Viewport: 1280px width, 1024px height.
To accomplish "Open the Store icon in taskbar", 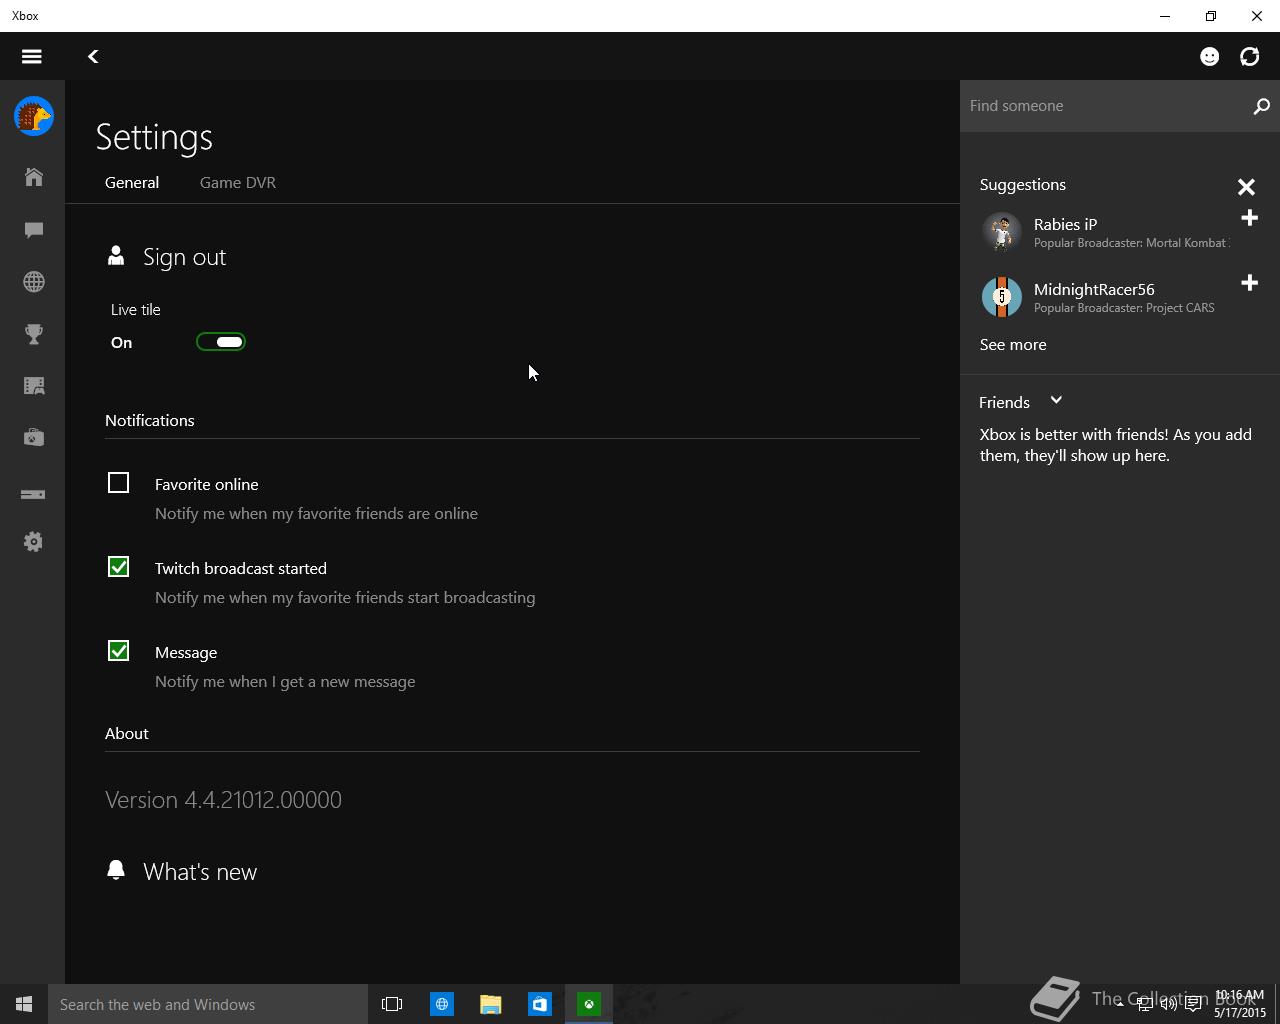I will (539, 1004).
